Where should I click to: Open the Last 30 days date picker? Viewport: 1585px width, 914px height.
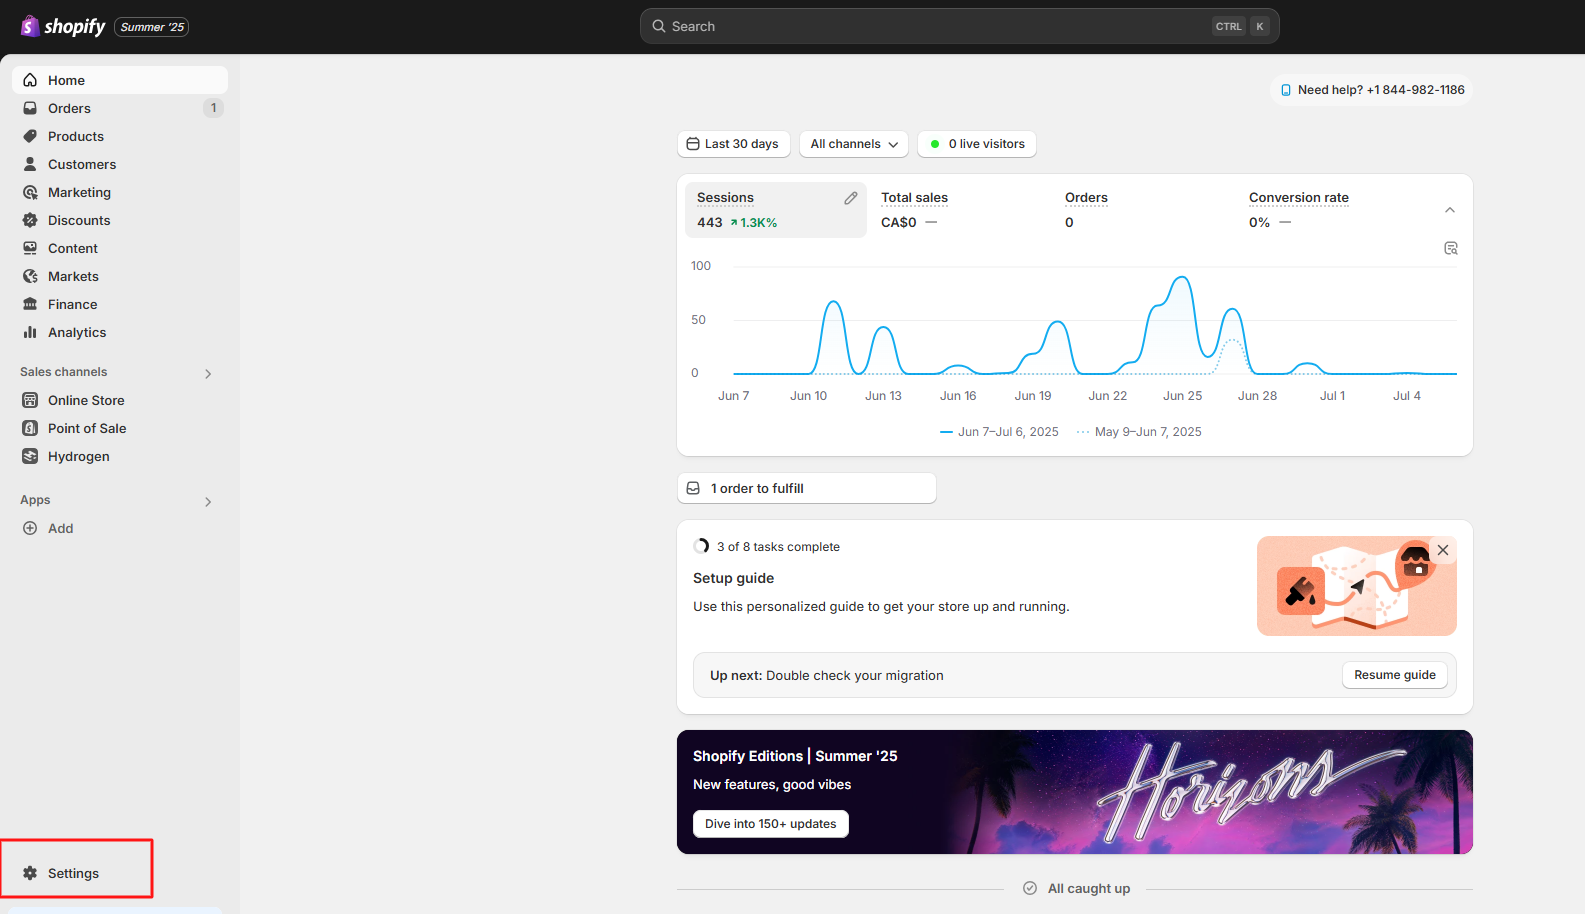(x=734, y=144)
